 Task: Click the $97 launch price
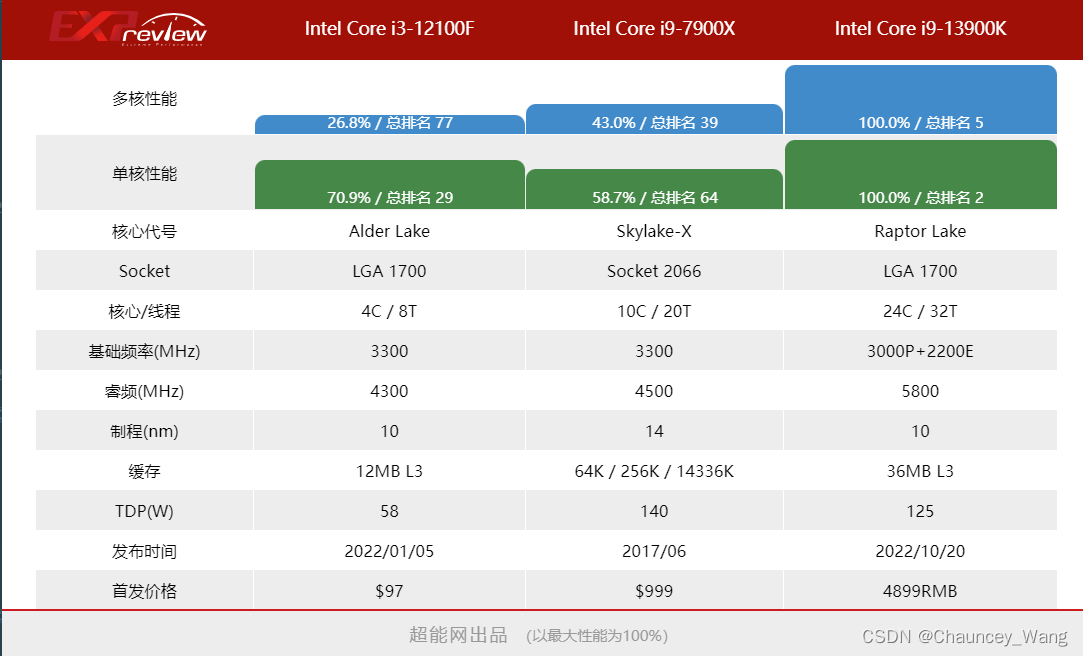point(390,591)
